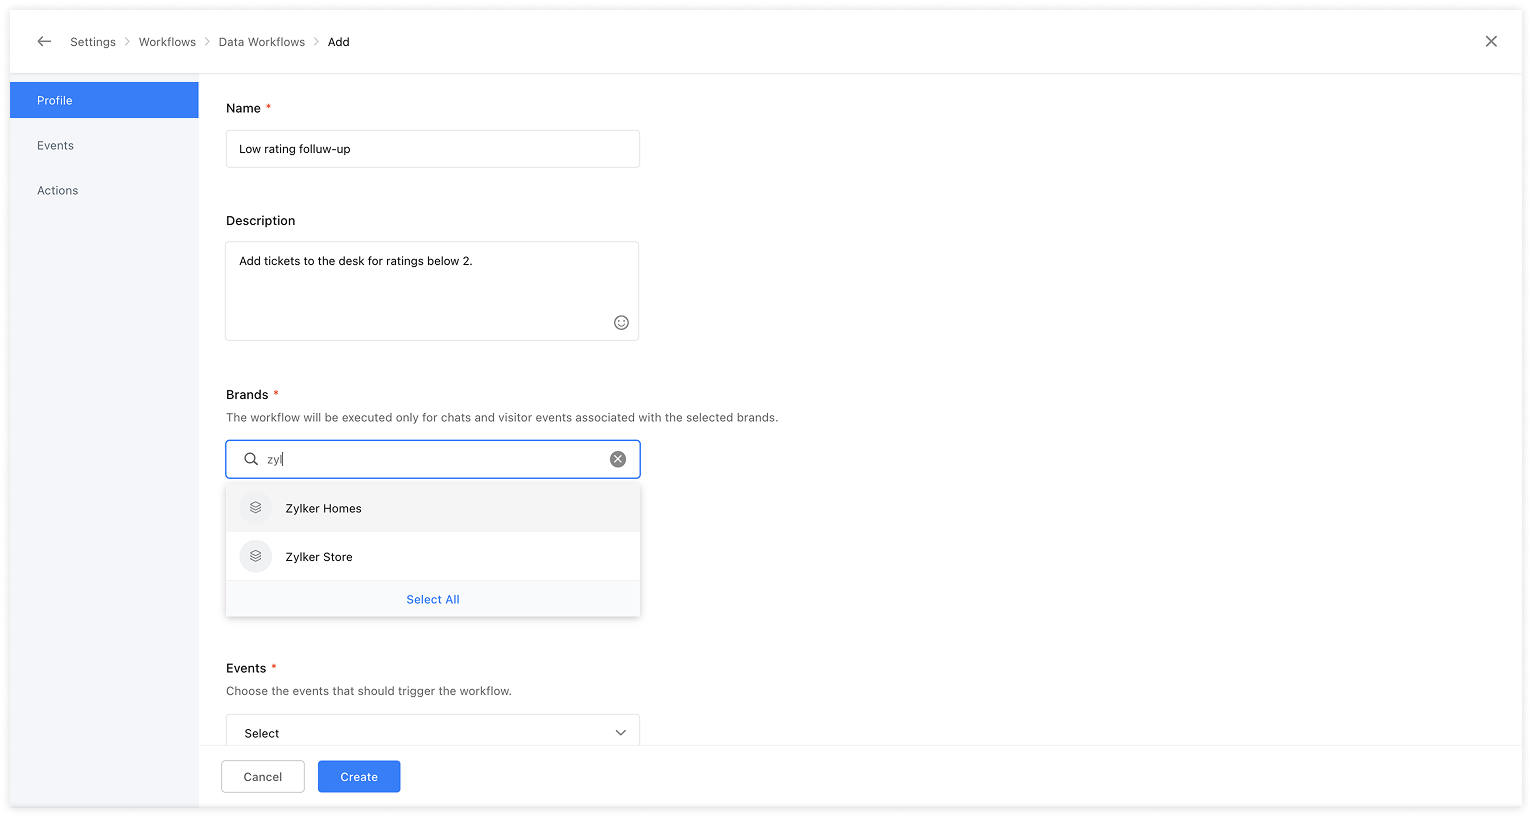Click the Events dropdown chevron arrow
Screen dimensions: 1532x818
pyautogui.click(x=620, y=733)
